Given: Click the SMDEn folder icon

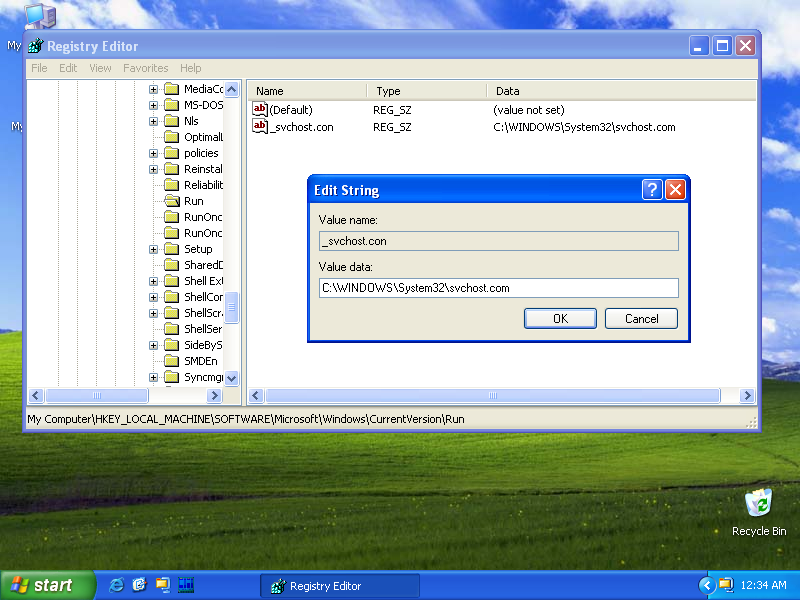Looking at the screenshot, I should 171,361.
